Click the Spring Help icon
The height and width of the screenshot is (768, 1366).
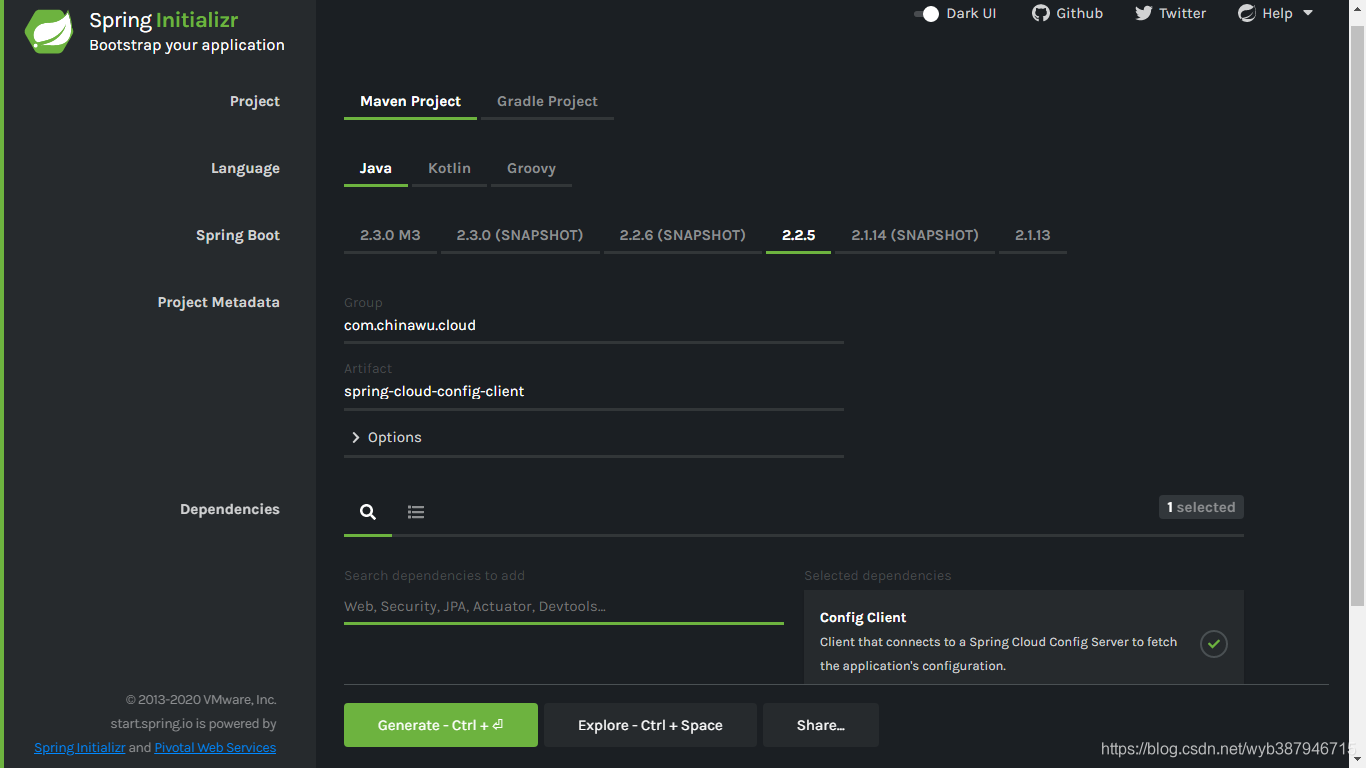tap(1247, 13)
